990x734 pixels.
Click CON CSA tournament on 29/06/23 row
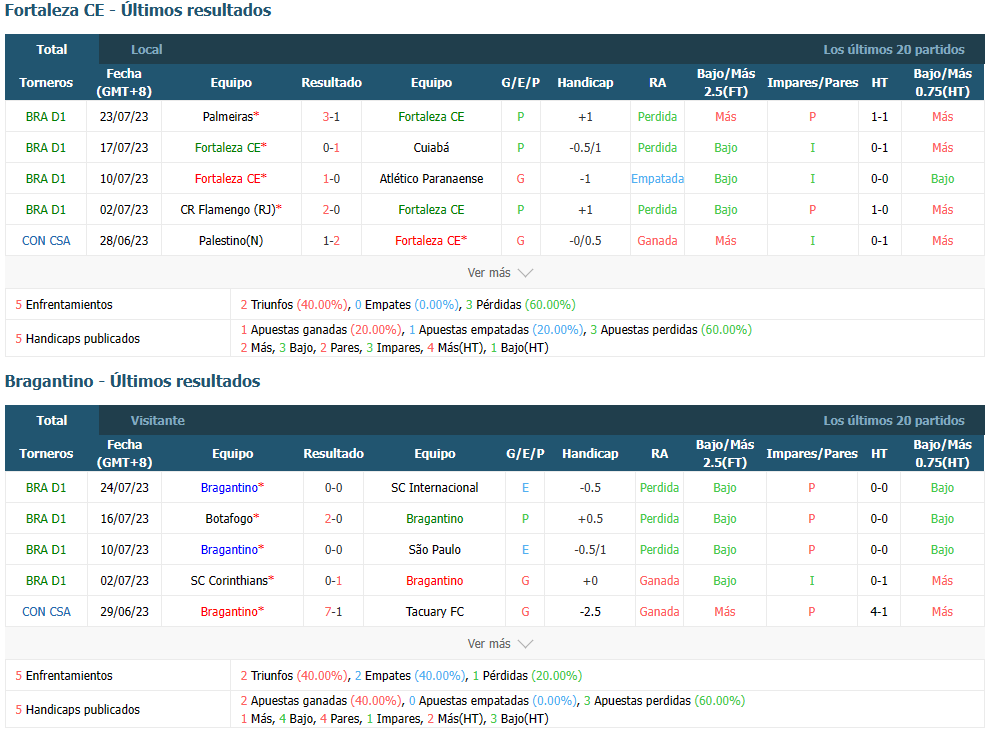pos(46,612)
